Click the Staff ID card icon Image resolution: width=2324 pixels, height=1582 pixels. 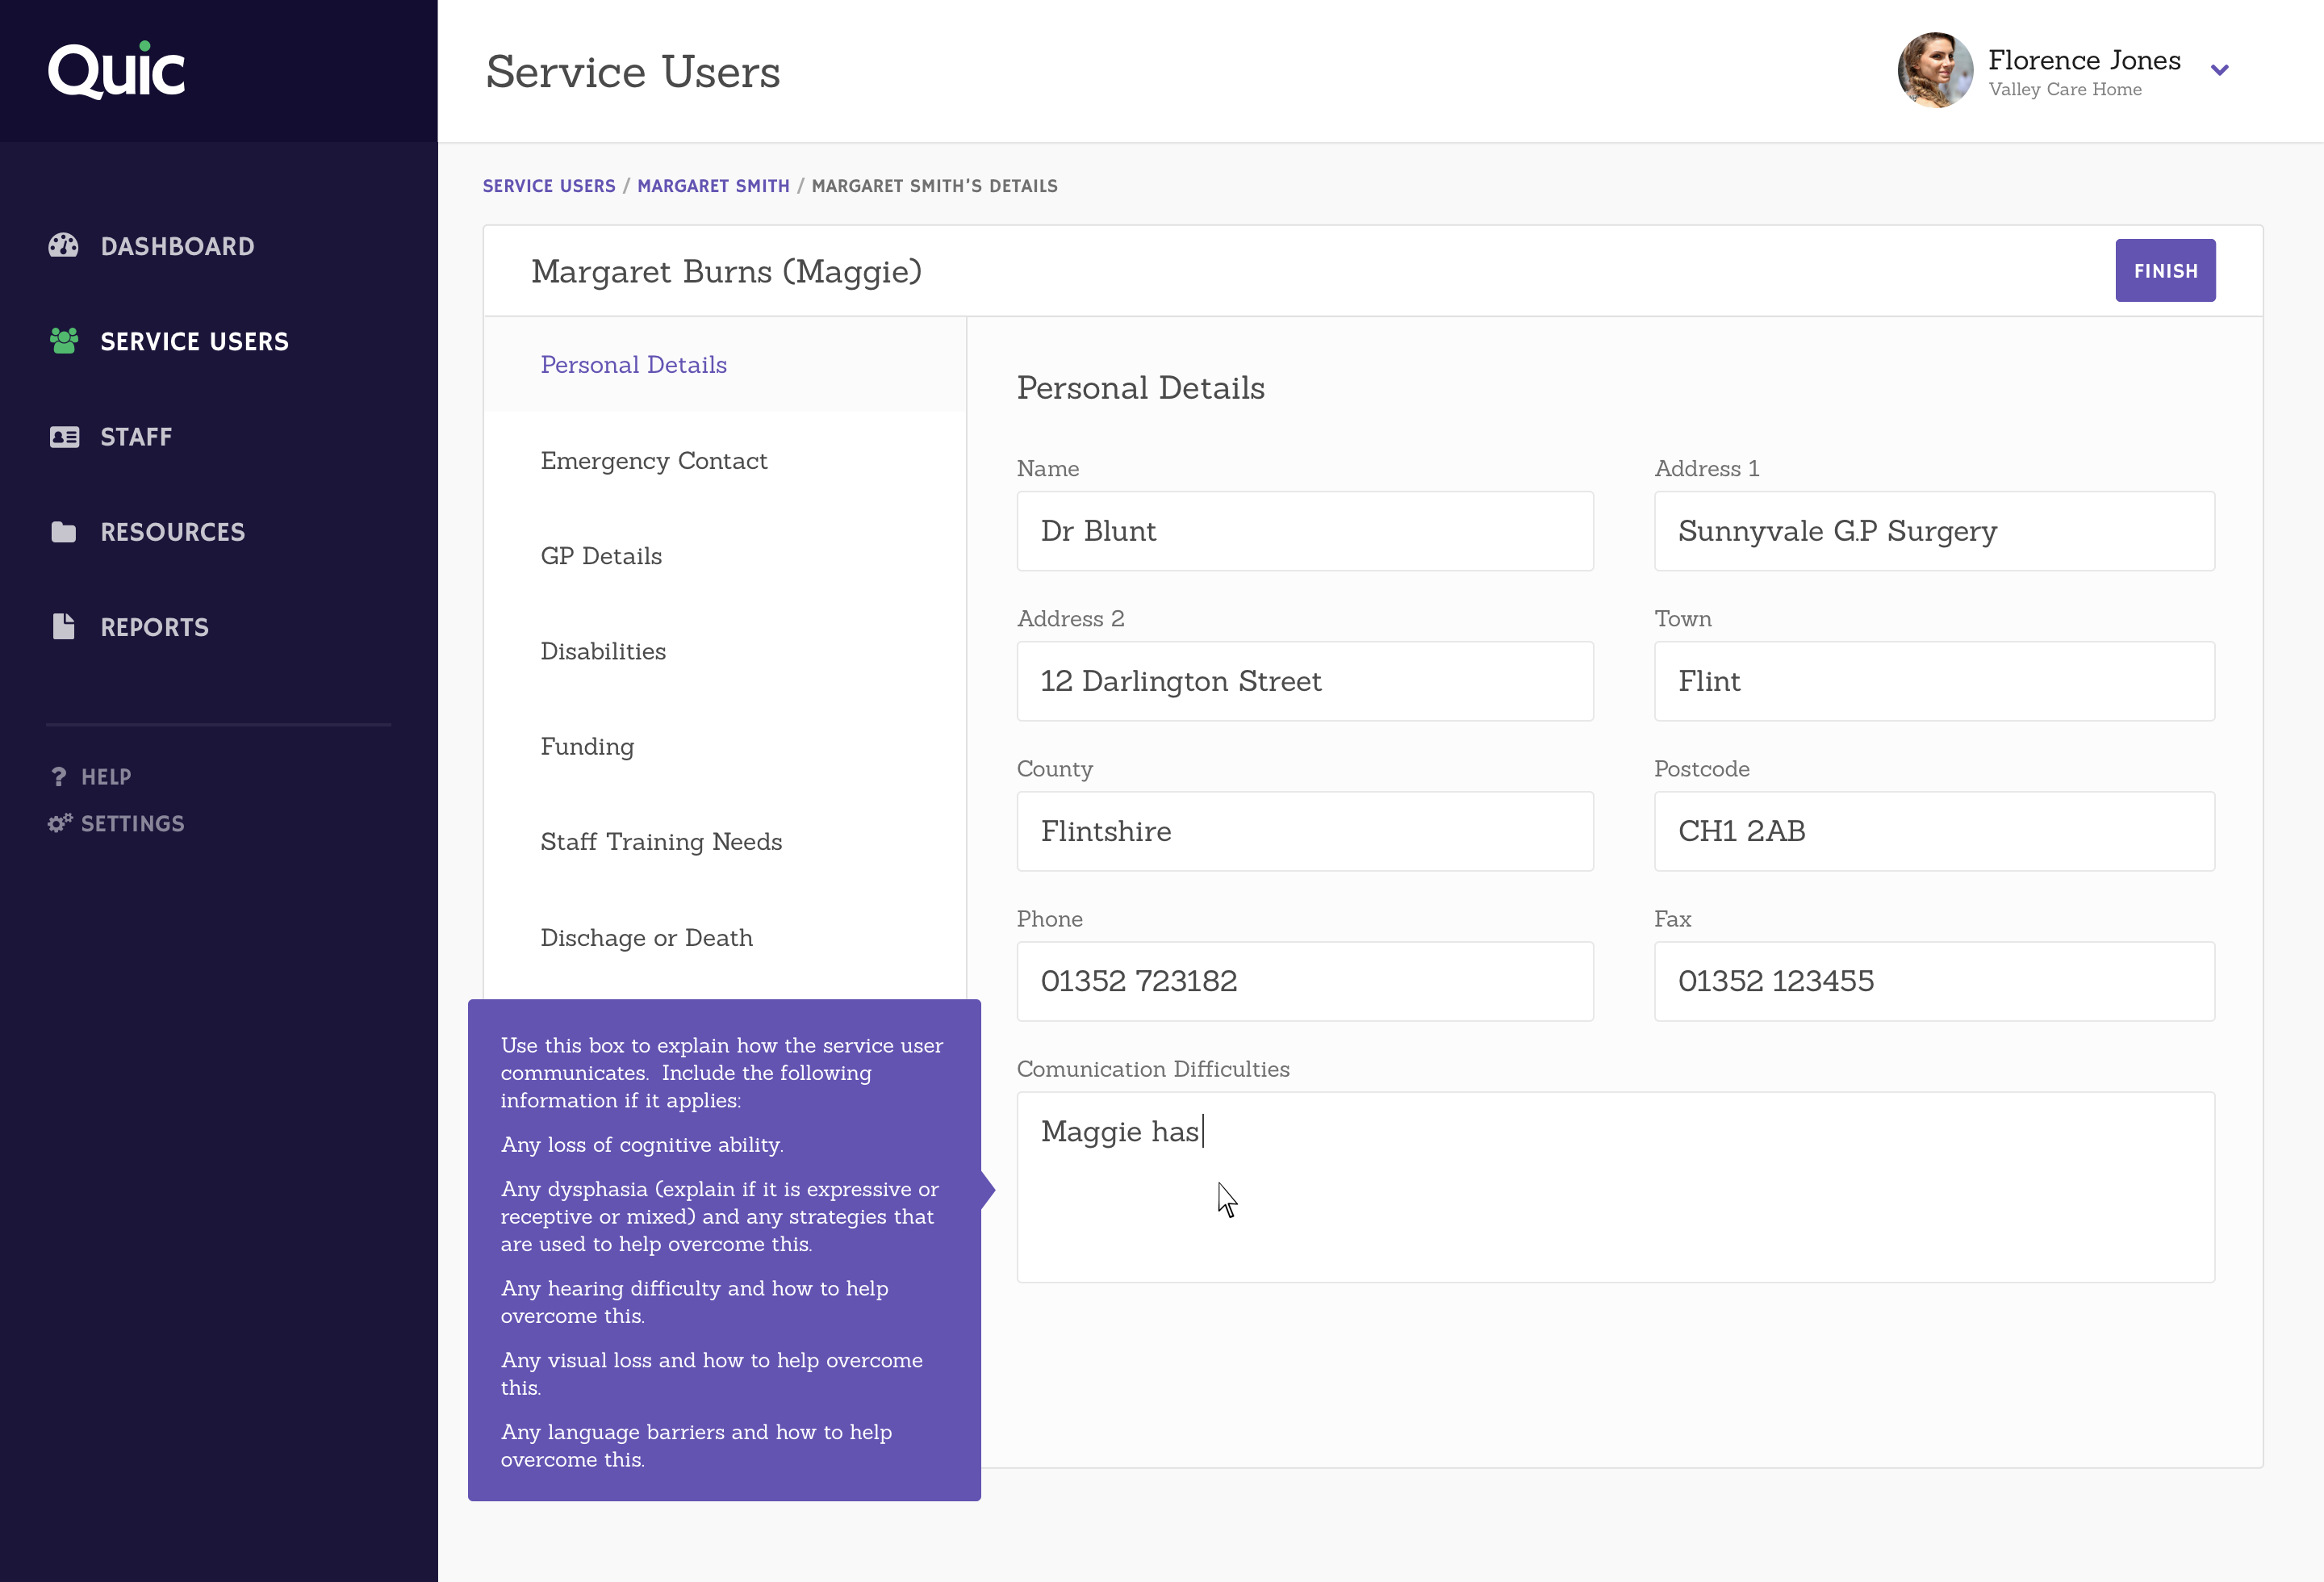click(64, 437)
